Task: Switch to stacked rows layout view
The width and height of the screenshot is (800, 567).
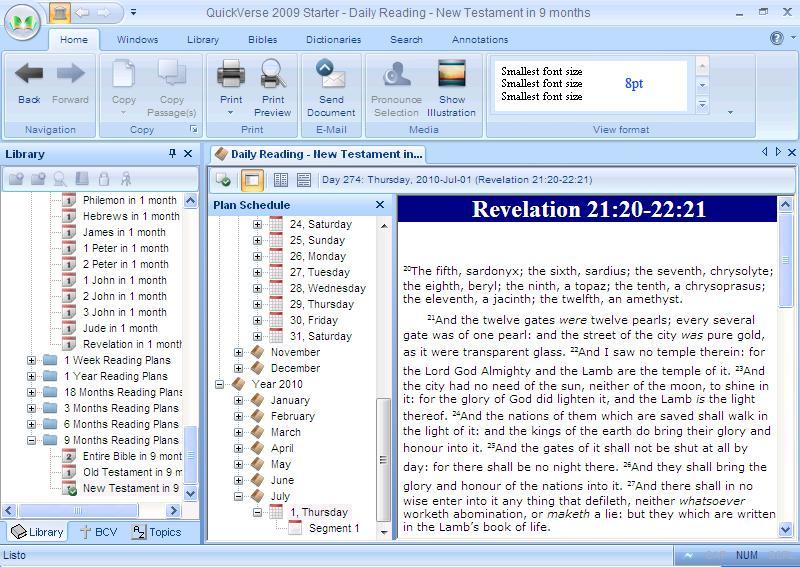Action: [x=304, y=180]
